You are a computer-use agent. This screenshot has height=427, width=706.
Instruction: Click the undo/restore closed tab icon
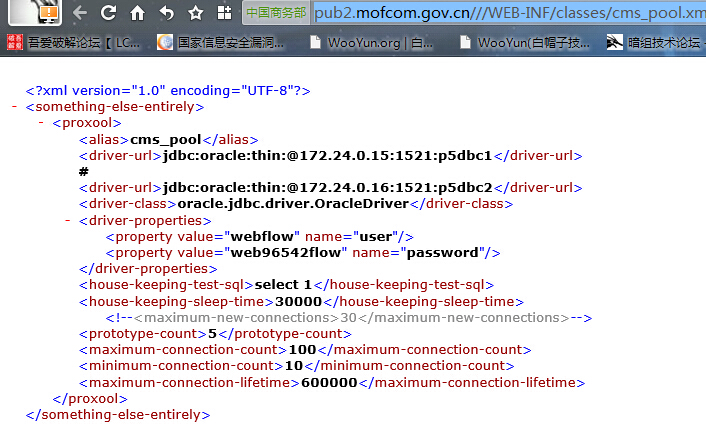pos(166,13)
